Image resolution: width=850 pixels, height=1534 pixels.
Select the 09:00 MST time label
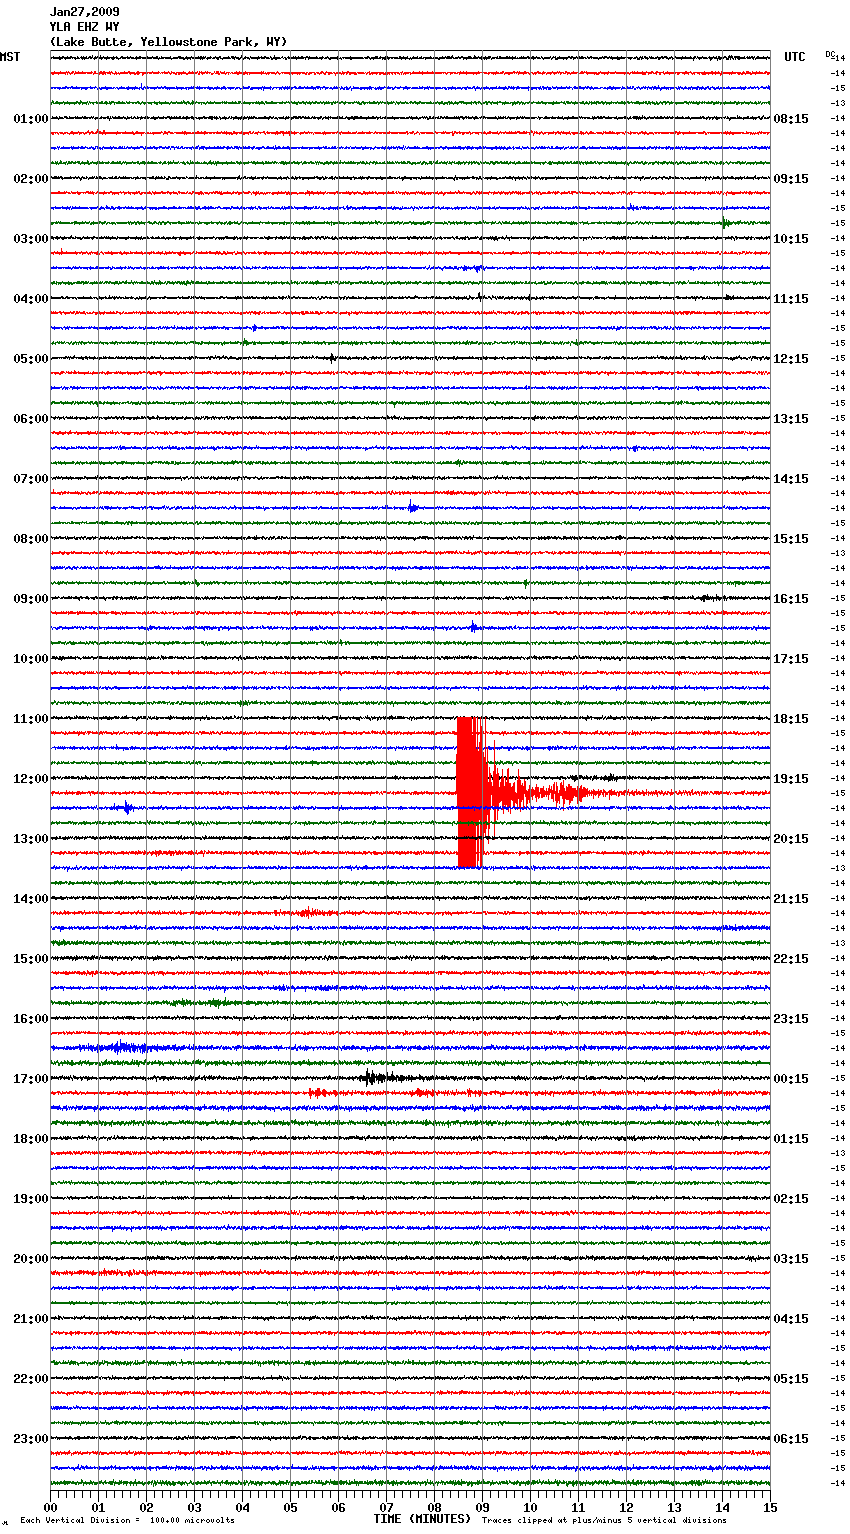31,599
